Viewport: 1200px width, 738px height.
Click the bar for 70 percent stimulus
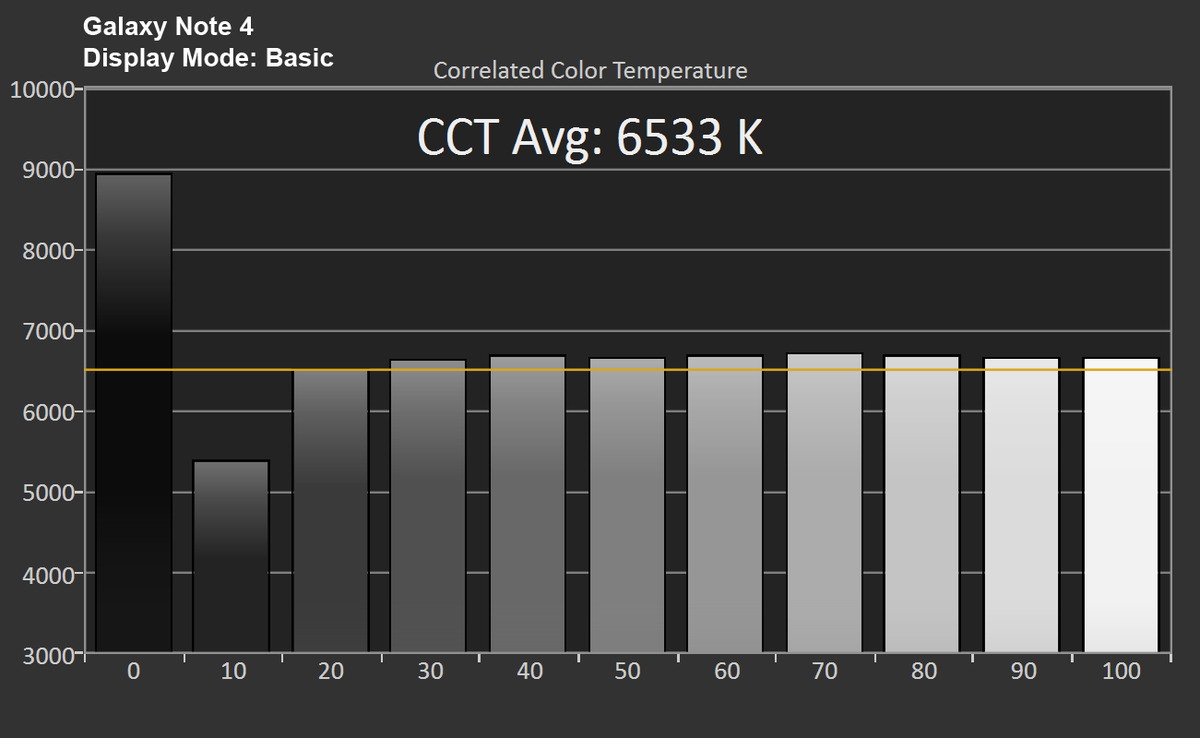click(x=825, y=503)
